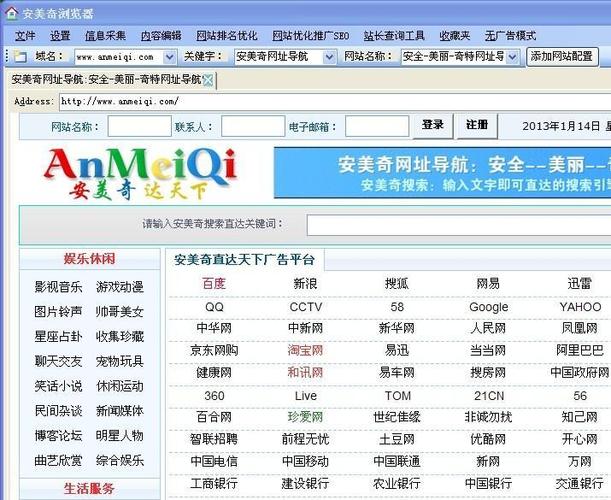Open the Google link
The height and width of the screenshot is (500, 611).
click(489, 307)
